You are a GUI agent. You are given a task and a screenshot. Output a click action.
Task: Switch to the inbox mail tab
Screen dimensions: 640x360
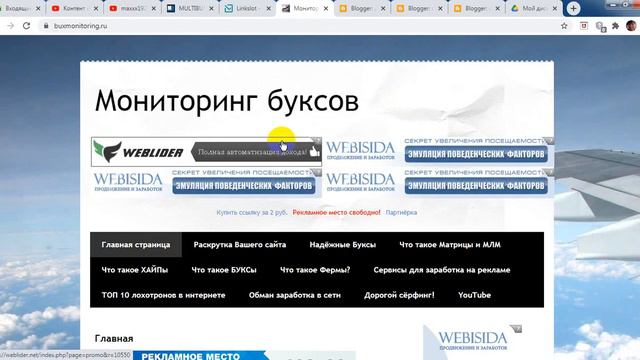point(20,8)
